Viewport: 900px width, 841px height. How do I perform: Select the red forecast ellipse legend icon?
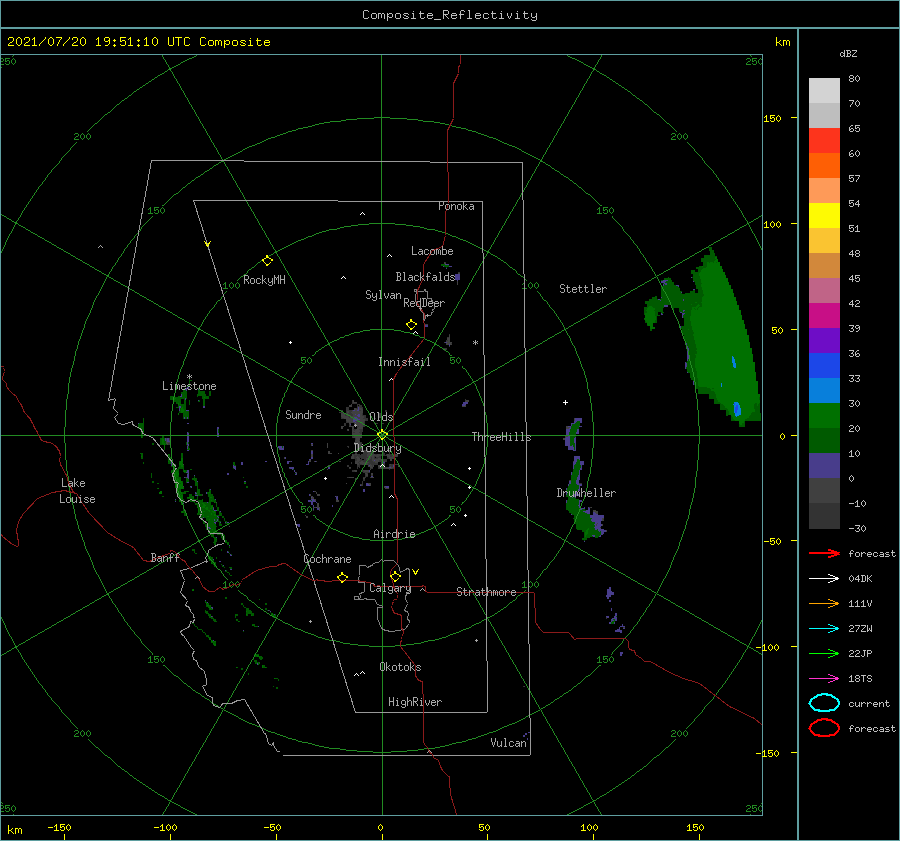(824, 728)
